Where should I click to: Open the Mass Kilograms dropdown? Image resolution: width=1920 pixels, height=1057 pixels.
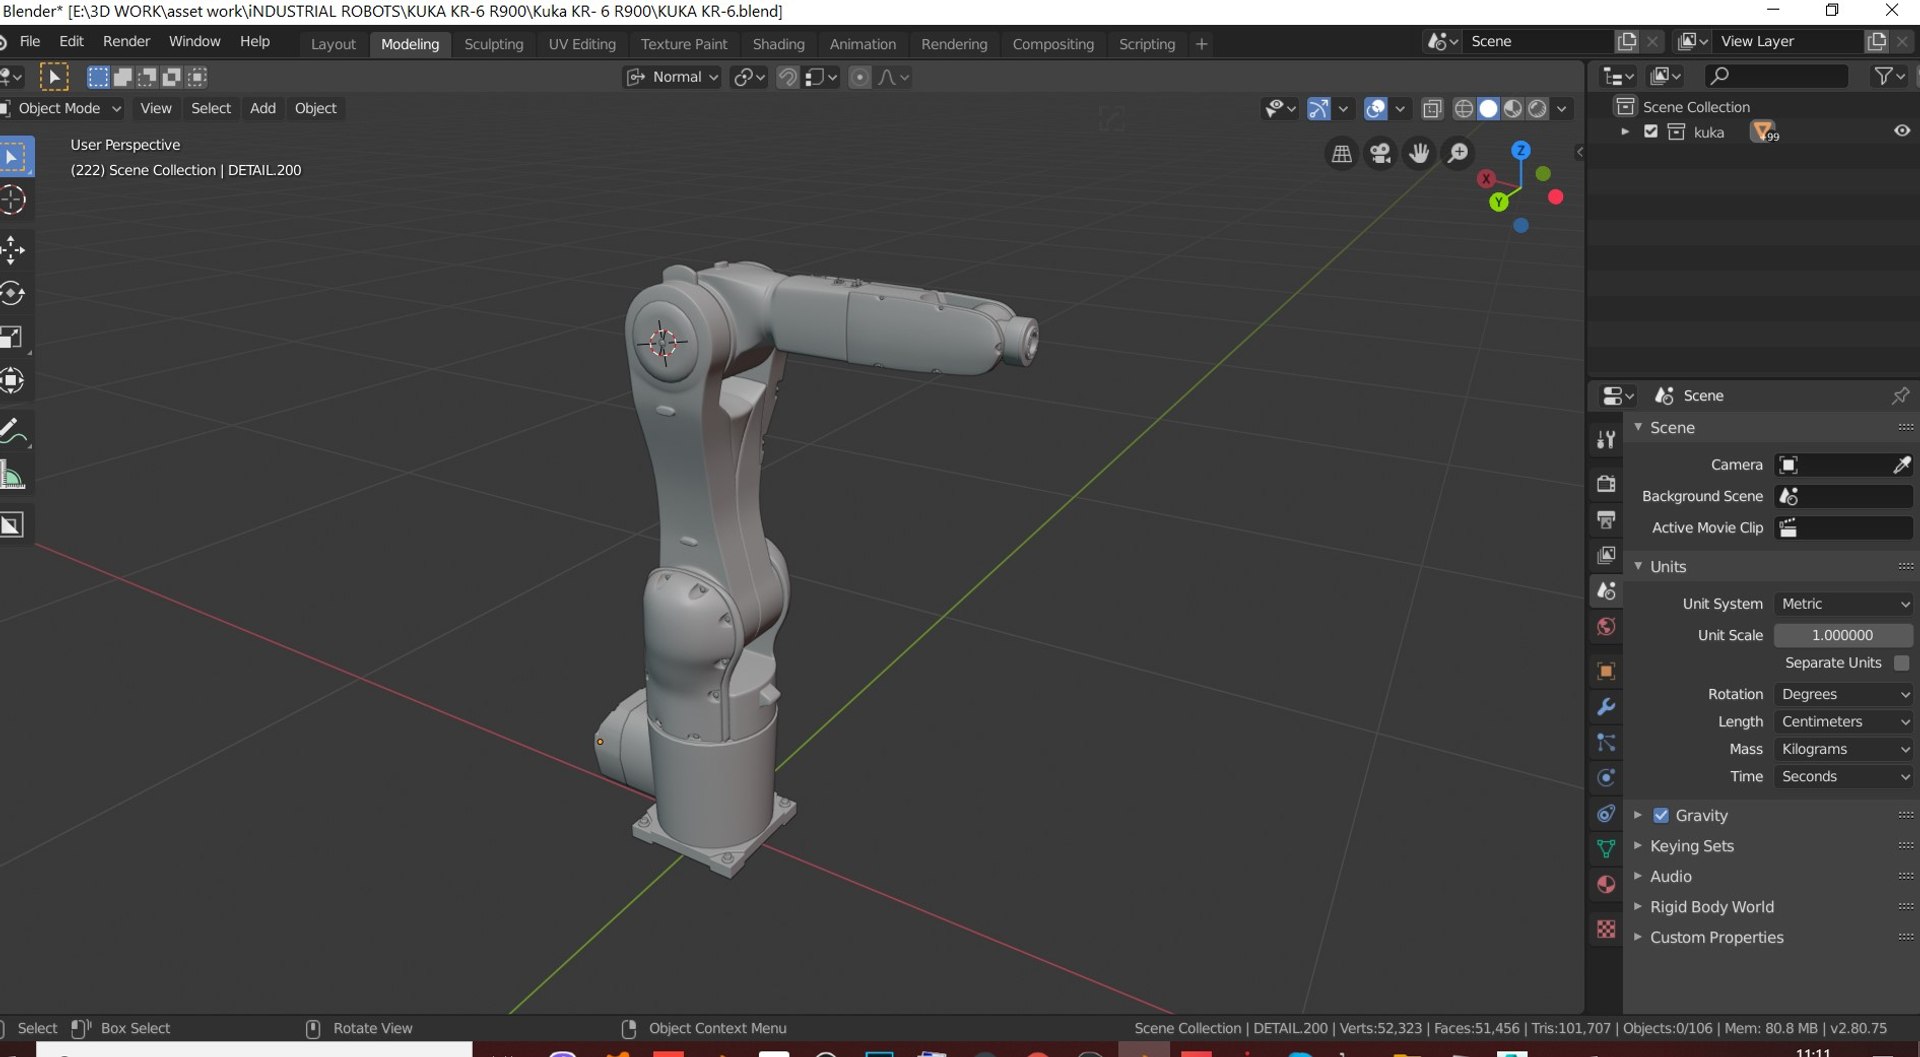(x=1843, y=749)
